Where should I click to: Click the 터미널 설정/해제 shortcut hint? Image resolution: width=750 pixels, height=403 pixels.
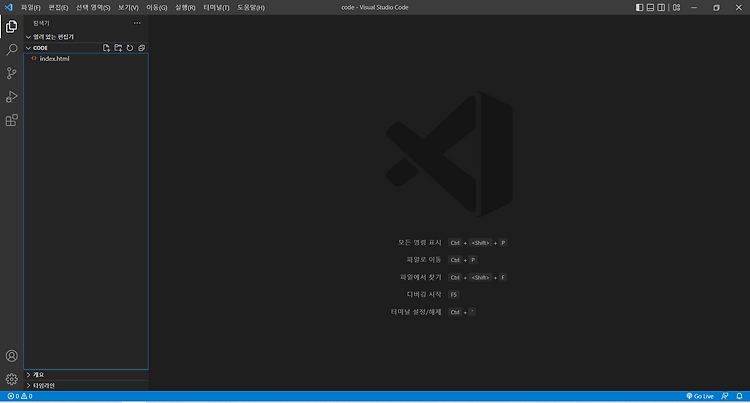pyautogui.click(x=416, y=312)
